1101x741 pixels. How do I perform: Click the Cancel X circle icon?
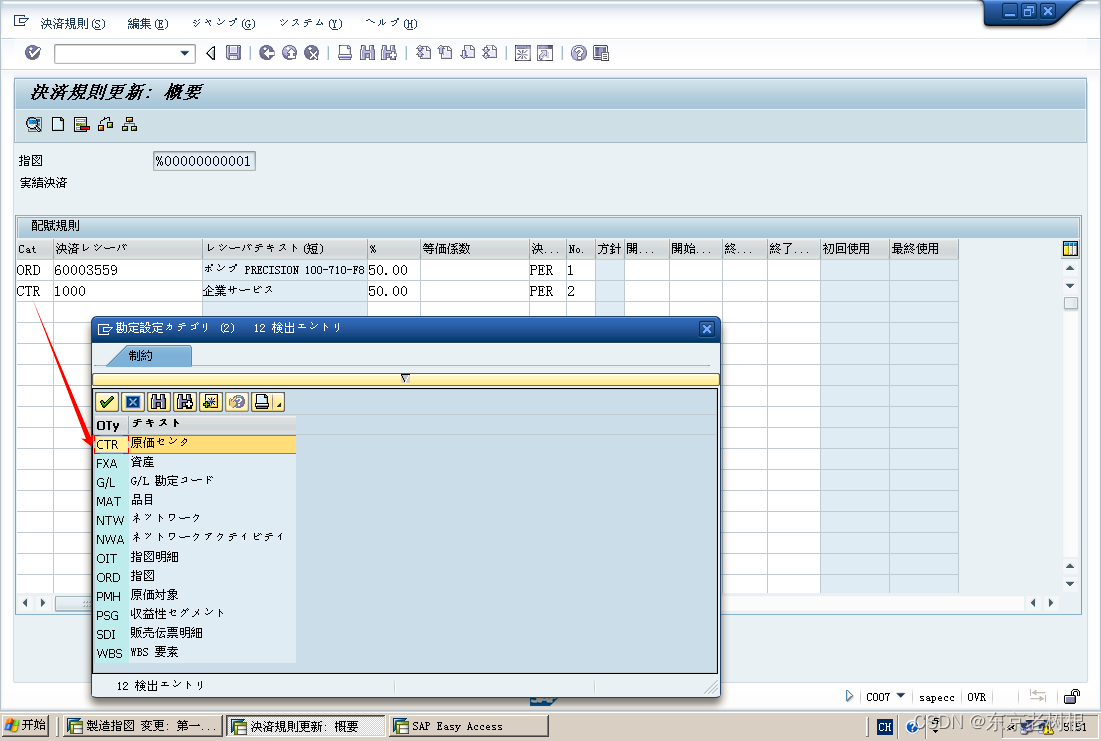click(x=312, y=53)
